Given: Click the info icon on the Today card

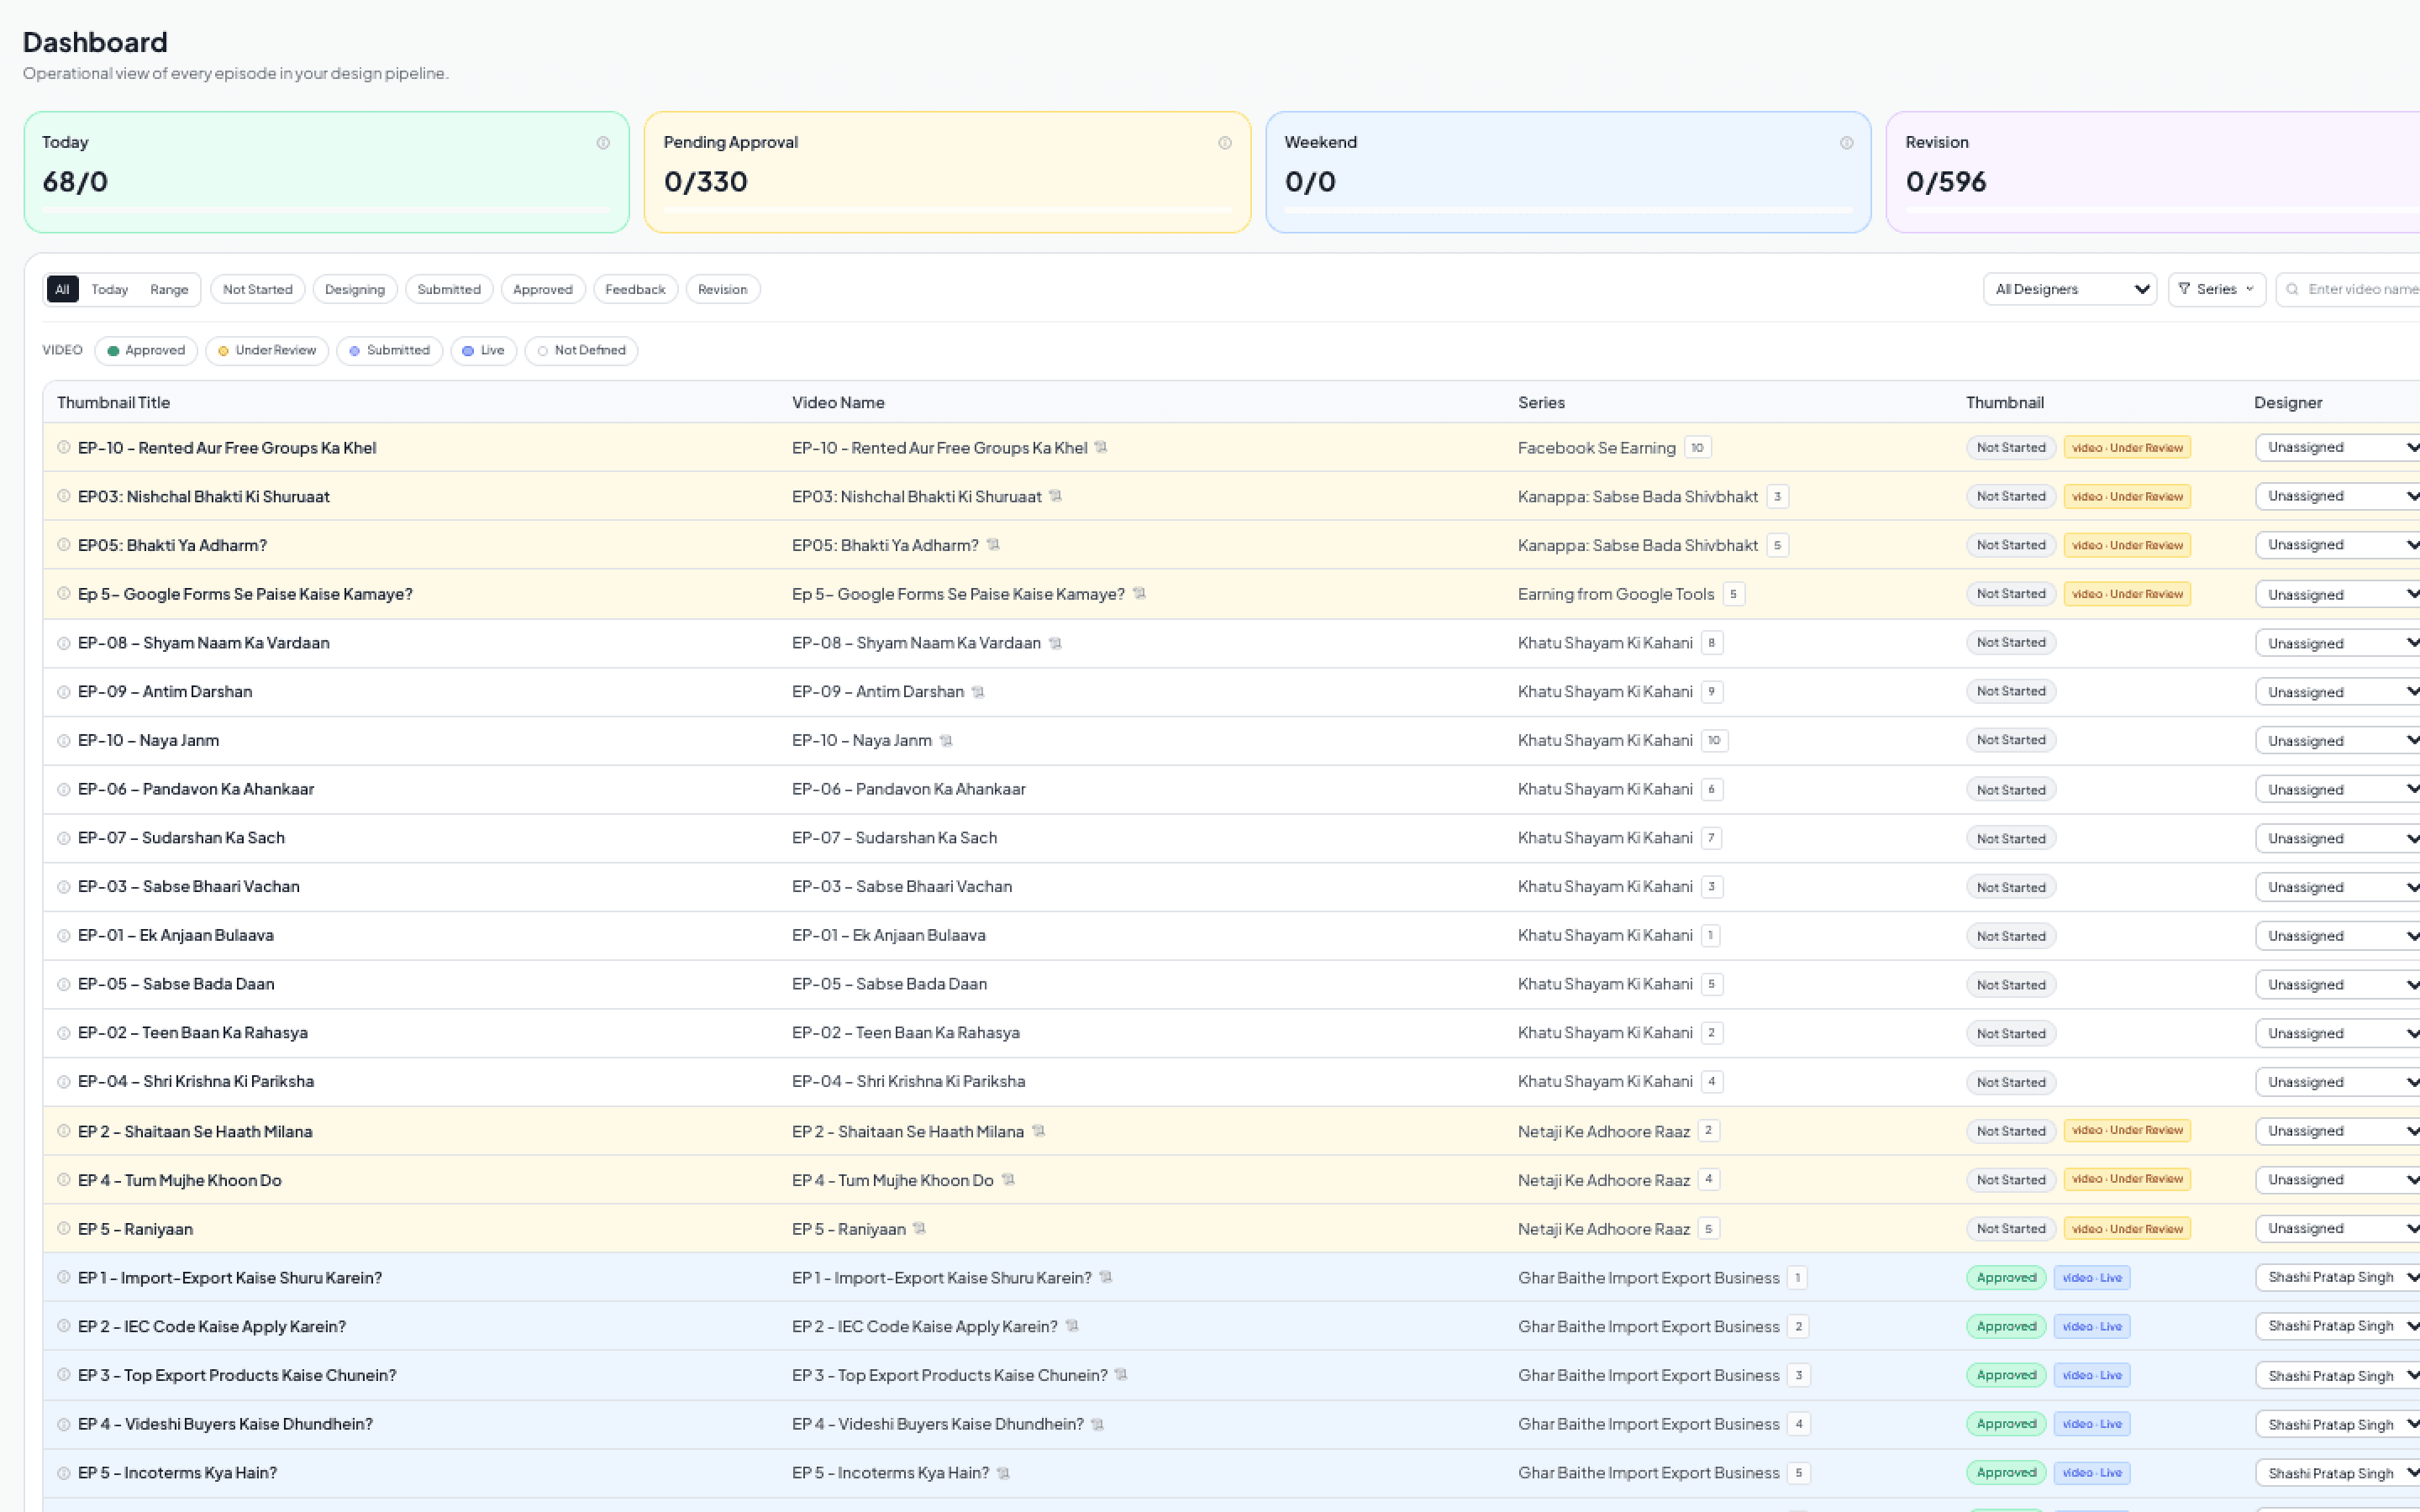Looking at the screenshot, I should click(603, 143).
